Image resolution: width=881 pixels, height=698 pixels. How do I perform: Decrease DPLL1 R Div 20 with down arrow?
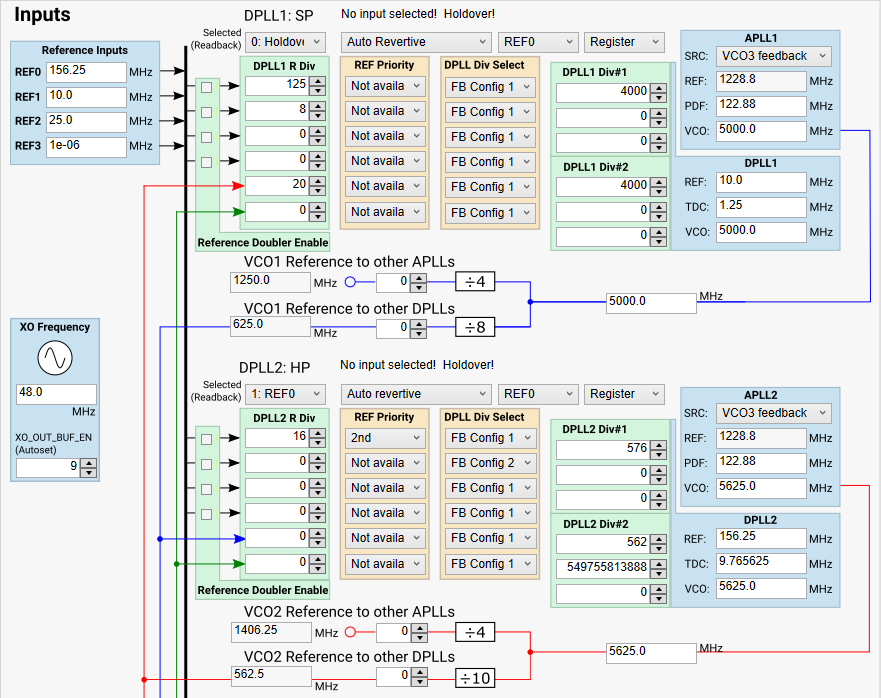[317, 190]
